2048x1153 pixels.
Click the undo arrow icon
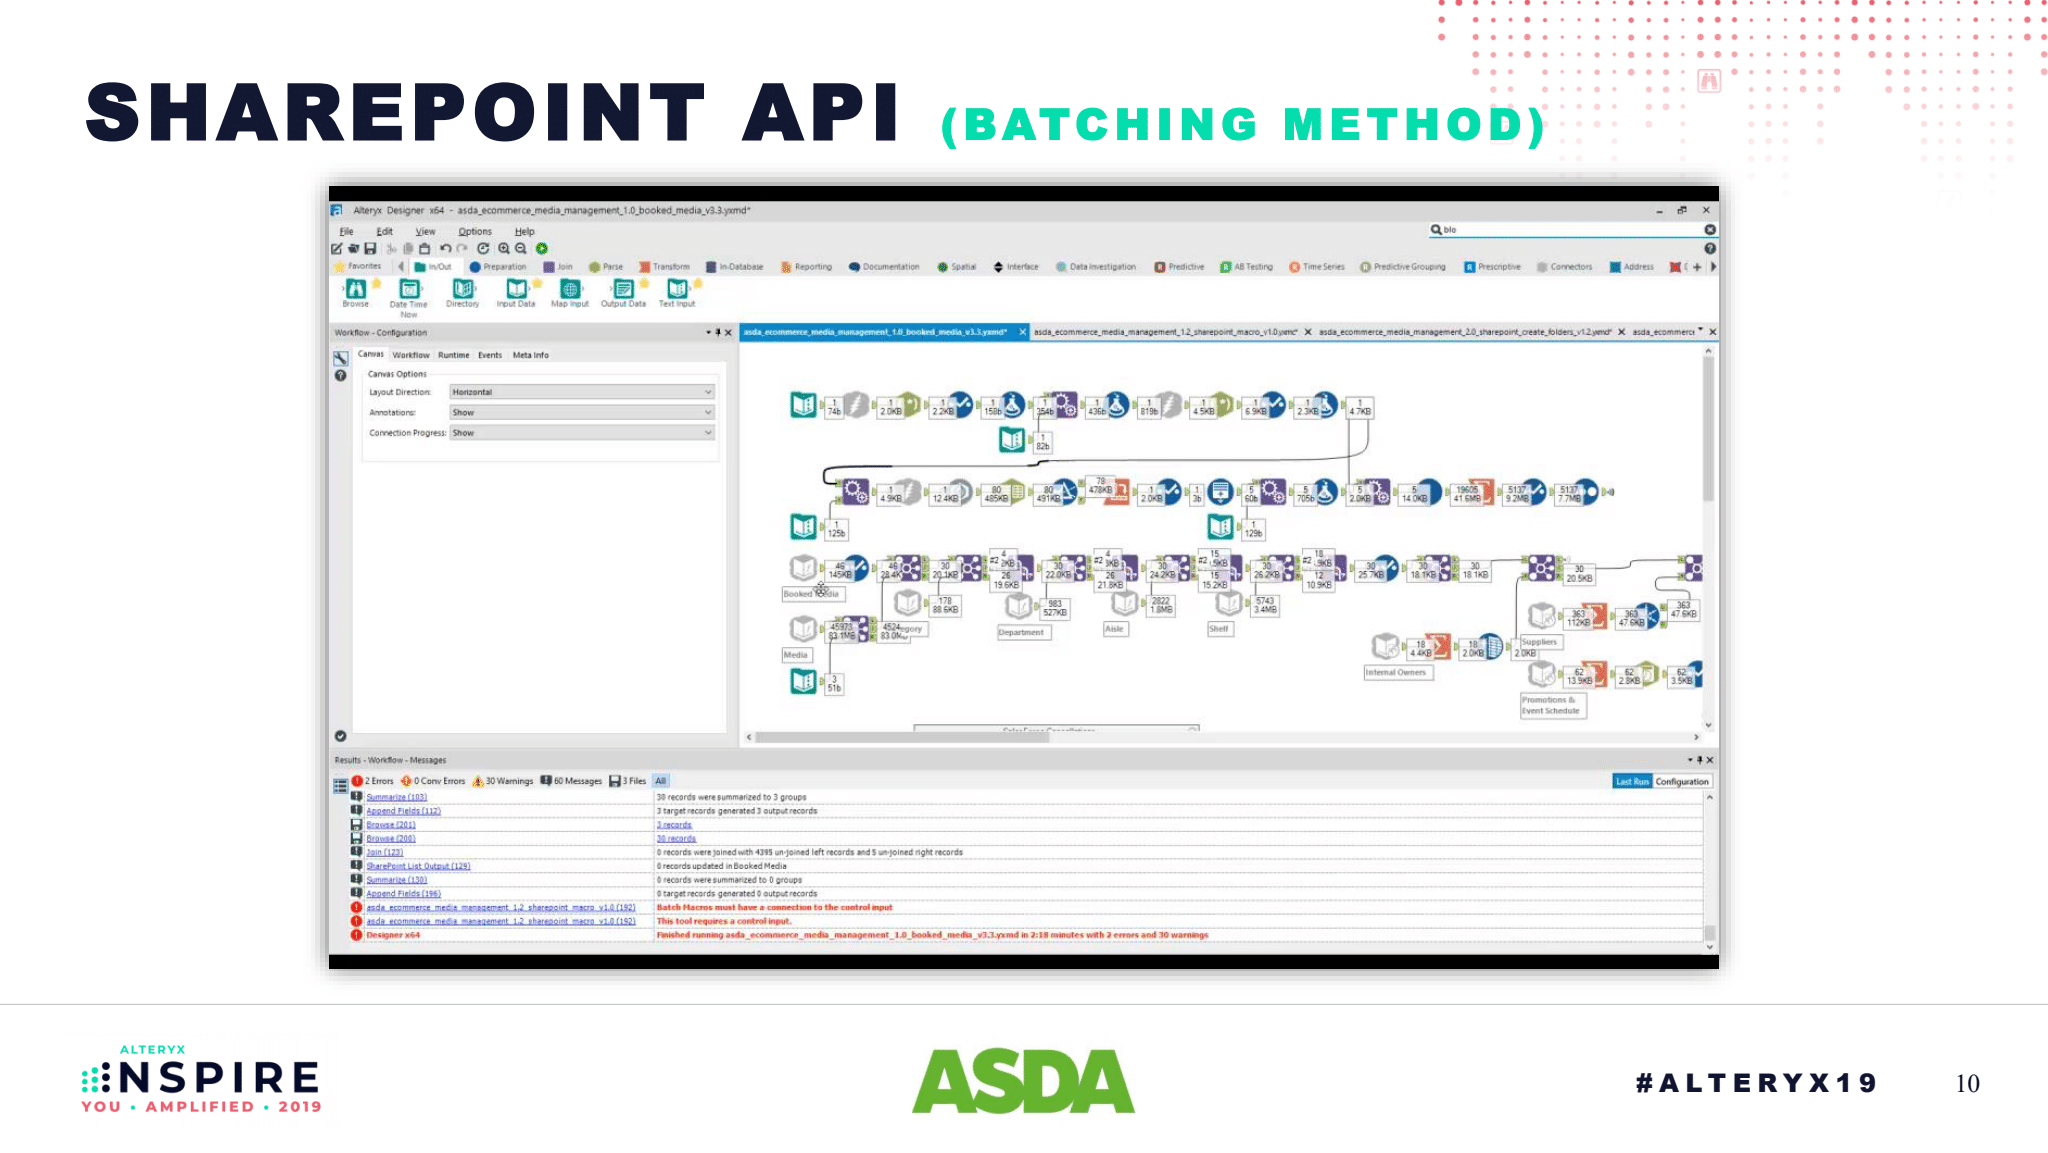pyautogui.click(x=445, y=249)
